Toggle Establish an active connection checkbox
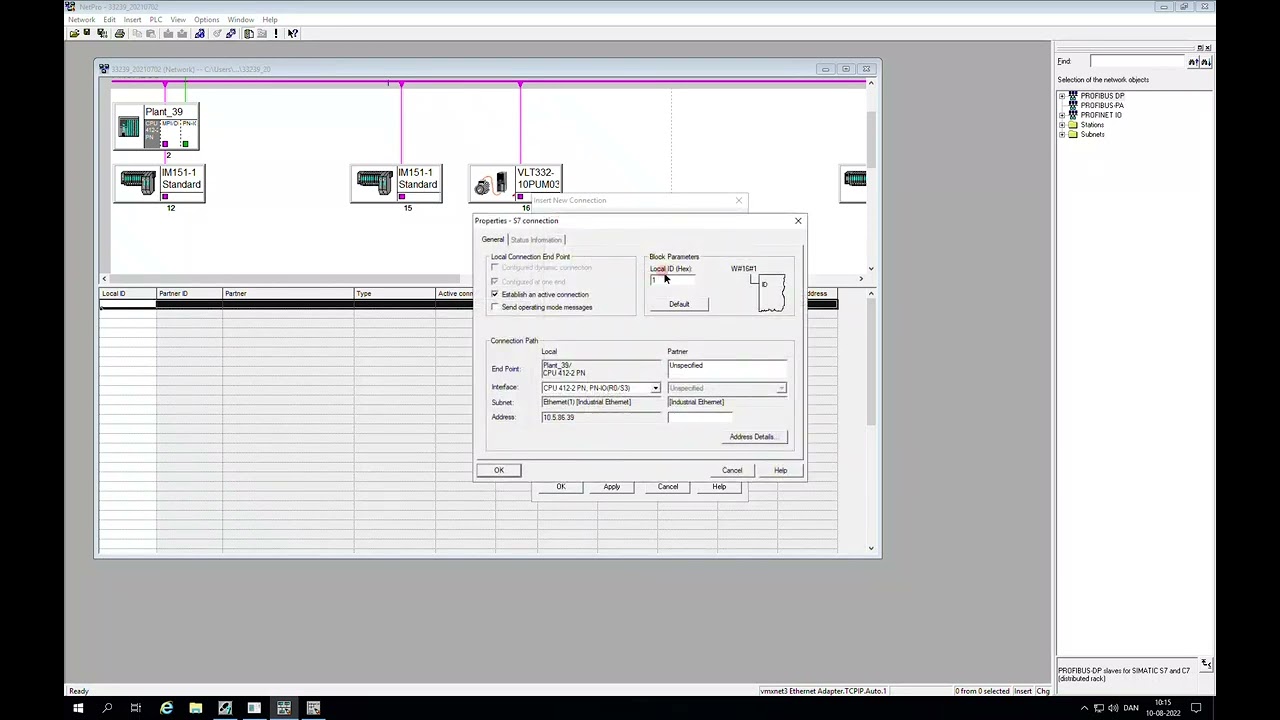This screenshot has height=720, width=1280. tap(495, 295)
